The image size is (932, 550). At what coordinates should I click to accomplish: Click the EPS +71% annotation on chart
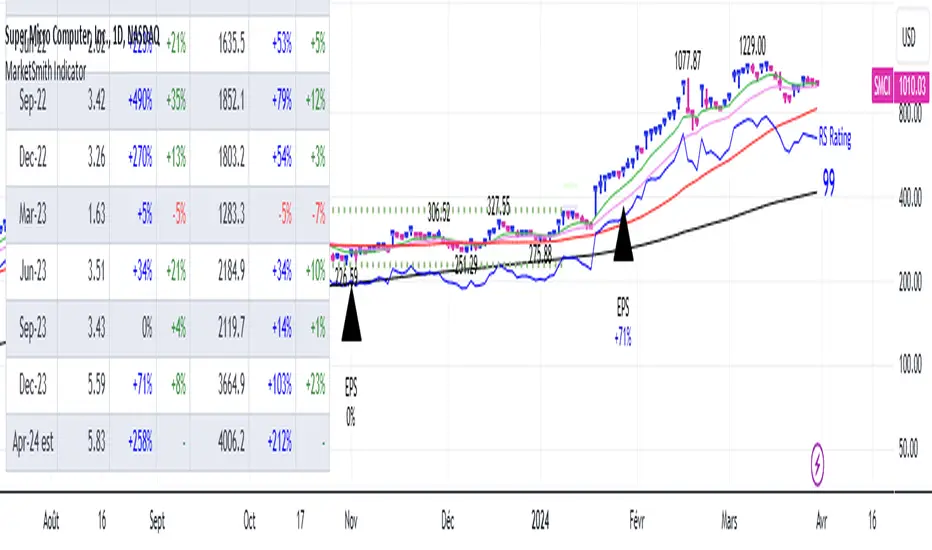[x=623, y=322]
